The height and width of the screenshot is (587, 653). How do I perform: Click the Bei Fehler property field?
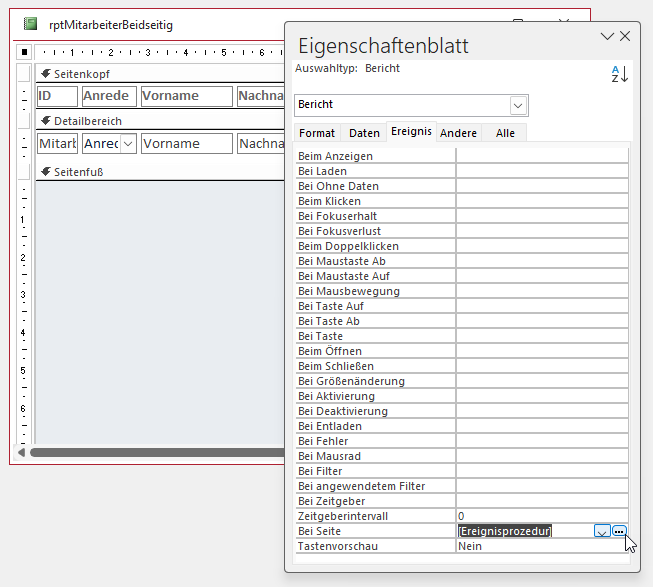(542, 441)
